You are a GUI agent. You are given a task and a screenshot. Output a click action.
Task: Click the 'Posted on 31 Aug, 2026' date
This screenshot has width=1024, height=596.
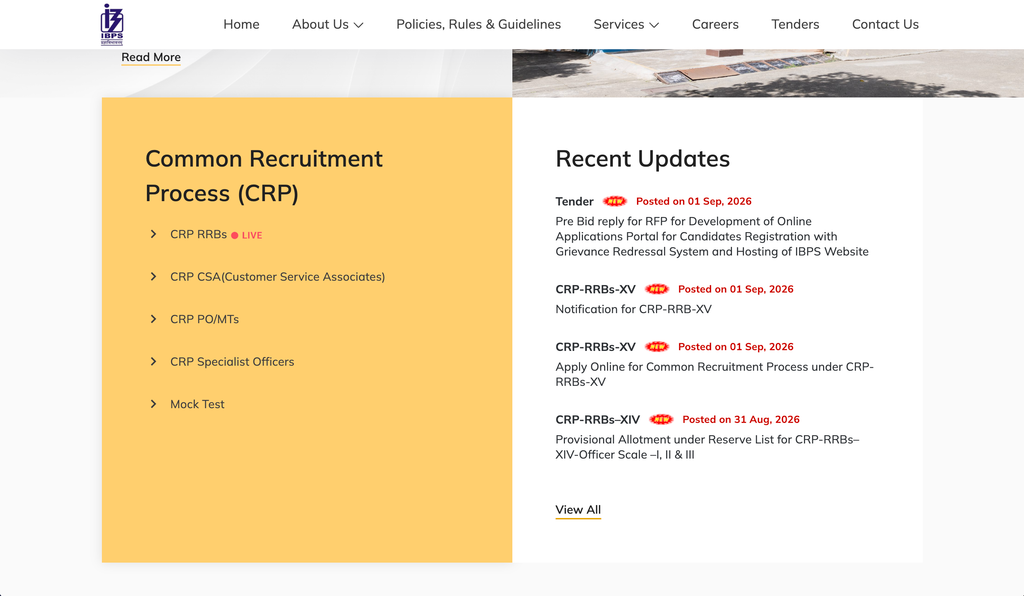pos(741,420)
